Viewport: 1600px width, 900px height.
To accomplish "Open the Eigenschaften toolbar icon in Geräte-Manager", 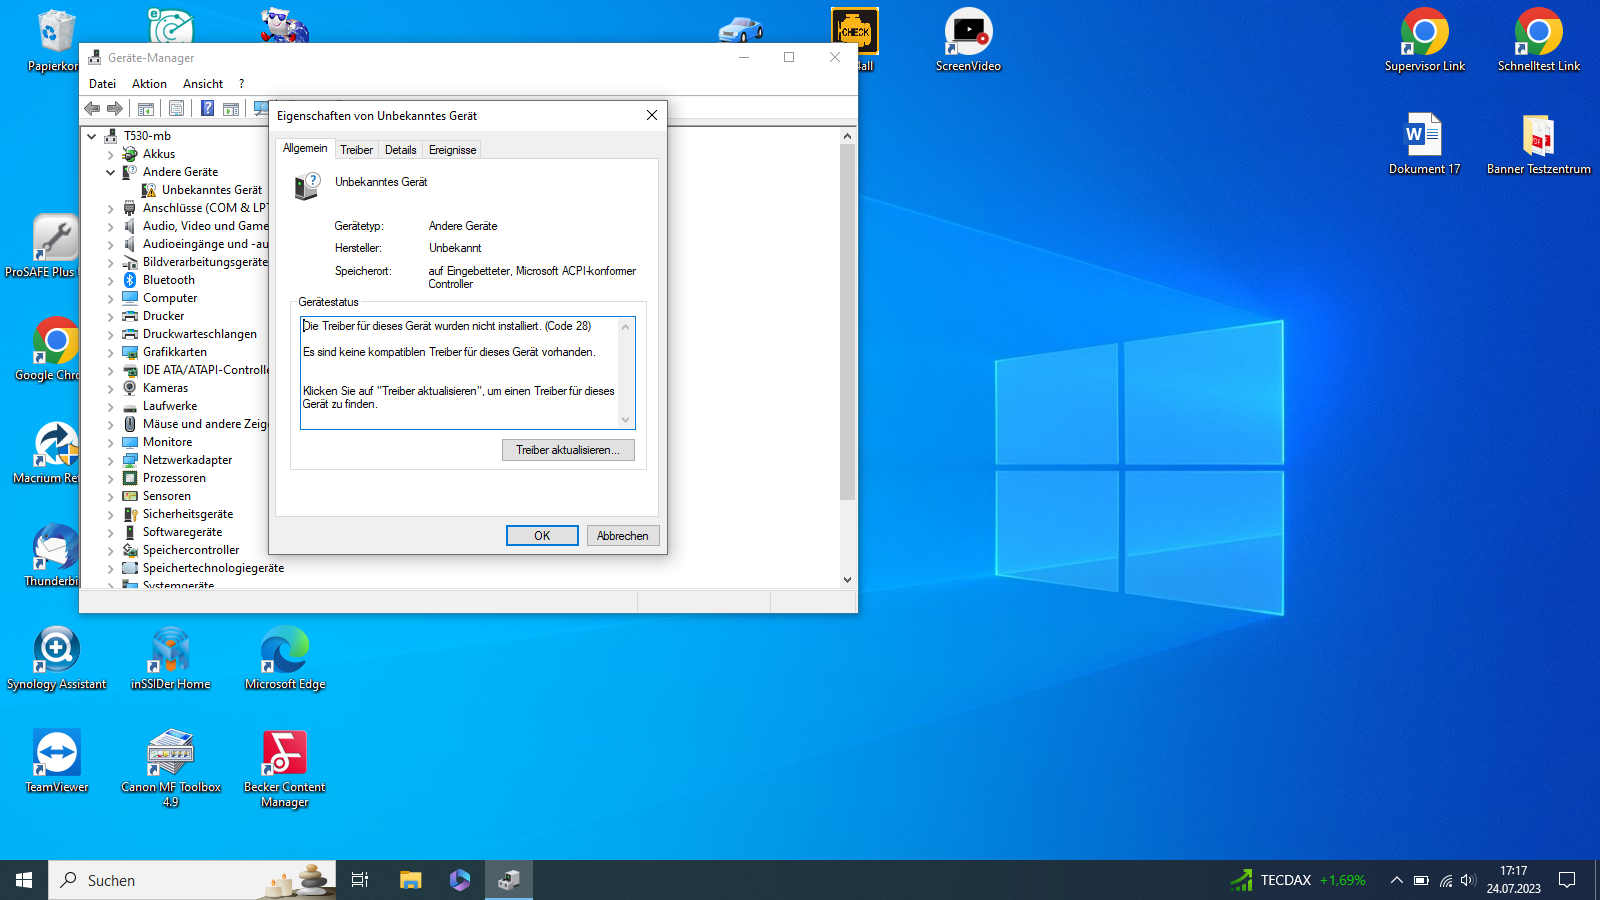I will tap(176, 108).
